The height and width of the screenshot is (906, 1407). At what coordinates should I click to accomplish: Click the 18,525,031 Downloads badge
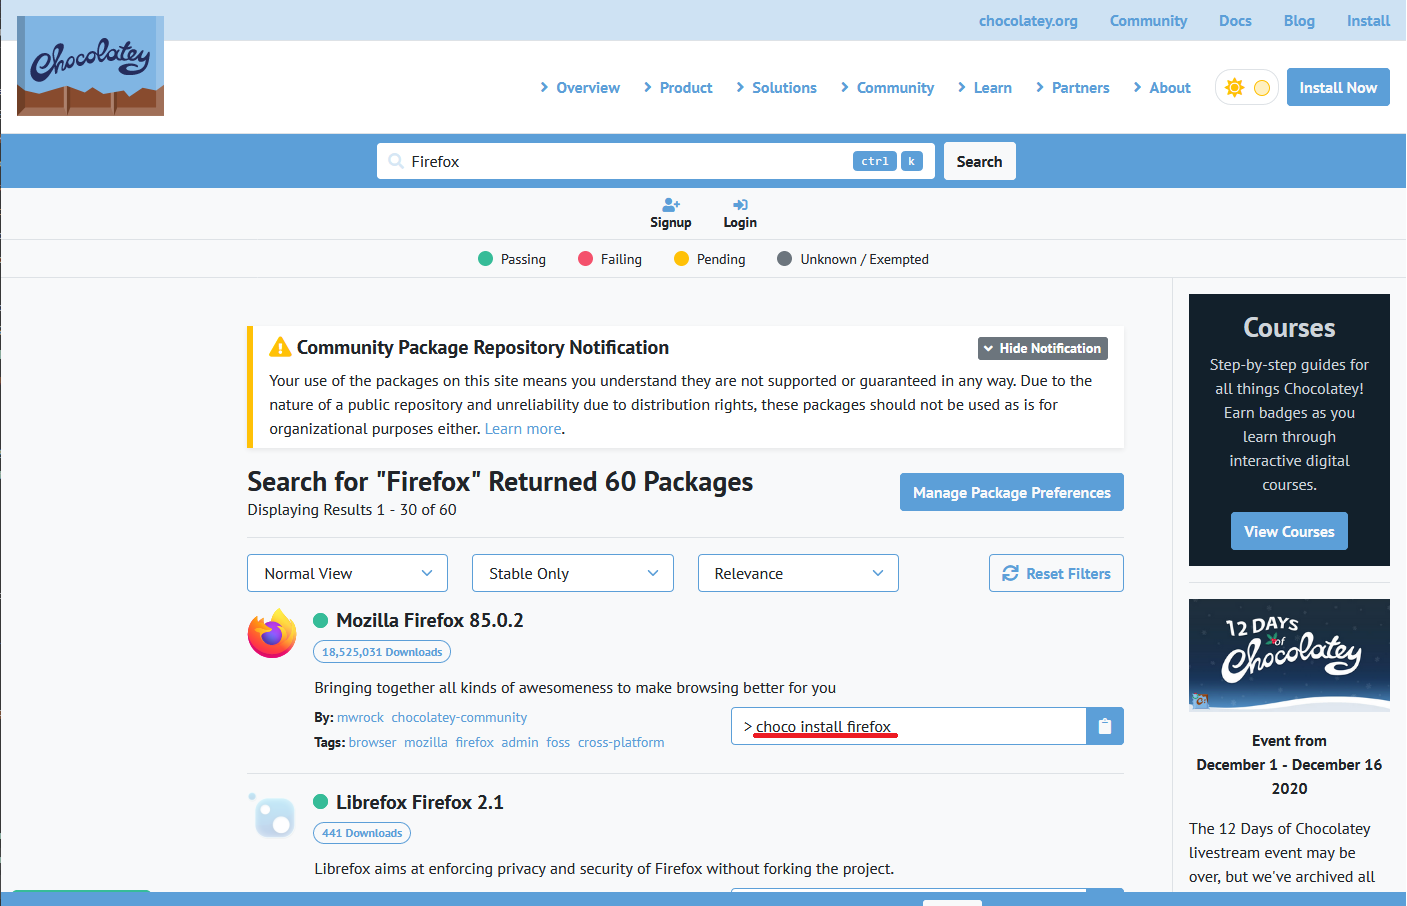pyautogui.click(x=382, y=652)
